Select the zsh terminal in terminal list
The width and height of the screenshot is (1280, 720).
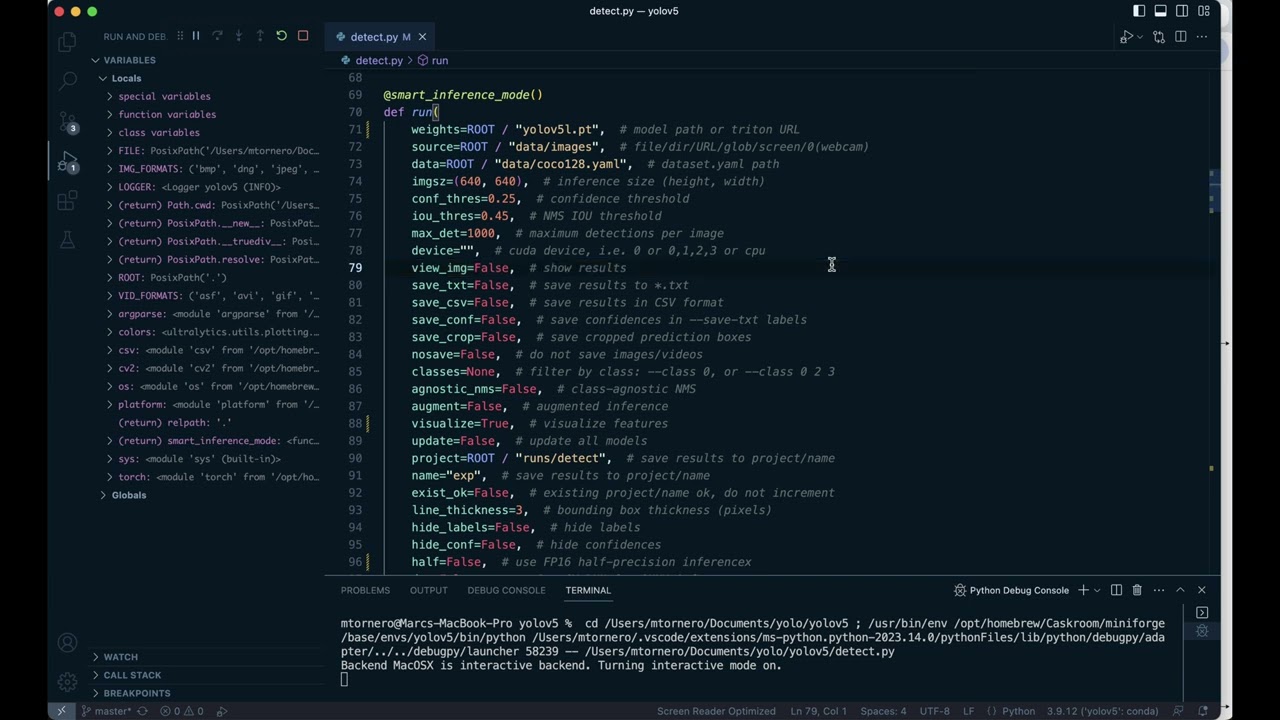(x=1202, y=612)
